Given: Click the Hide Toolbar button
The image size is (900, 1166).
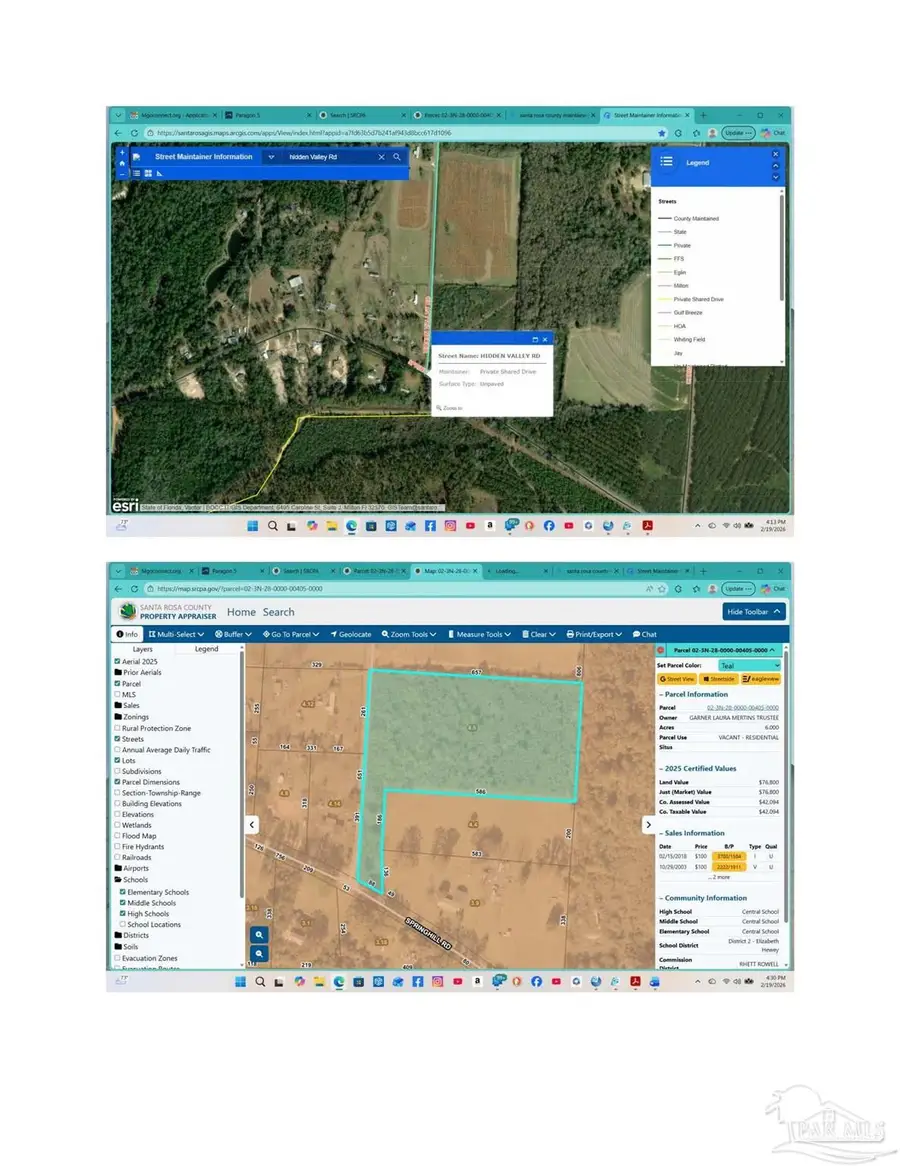Looking at the screenshot, I should pyautogui.click(x=753, y=612).
